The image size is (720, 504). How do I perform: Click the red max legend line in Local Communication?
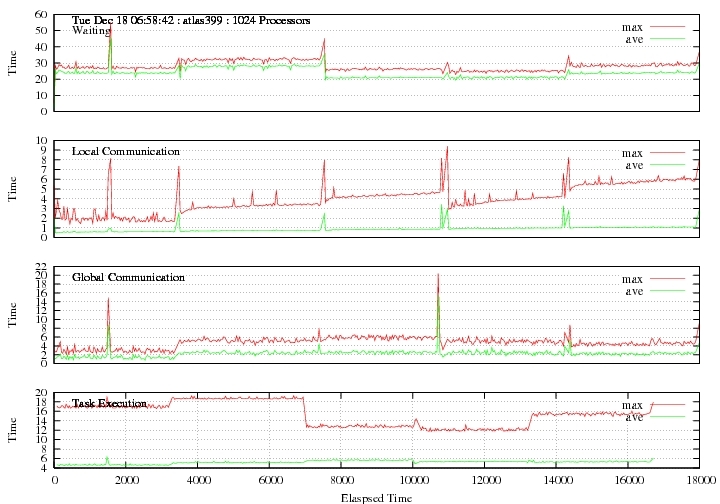click(667, 152)
